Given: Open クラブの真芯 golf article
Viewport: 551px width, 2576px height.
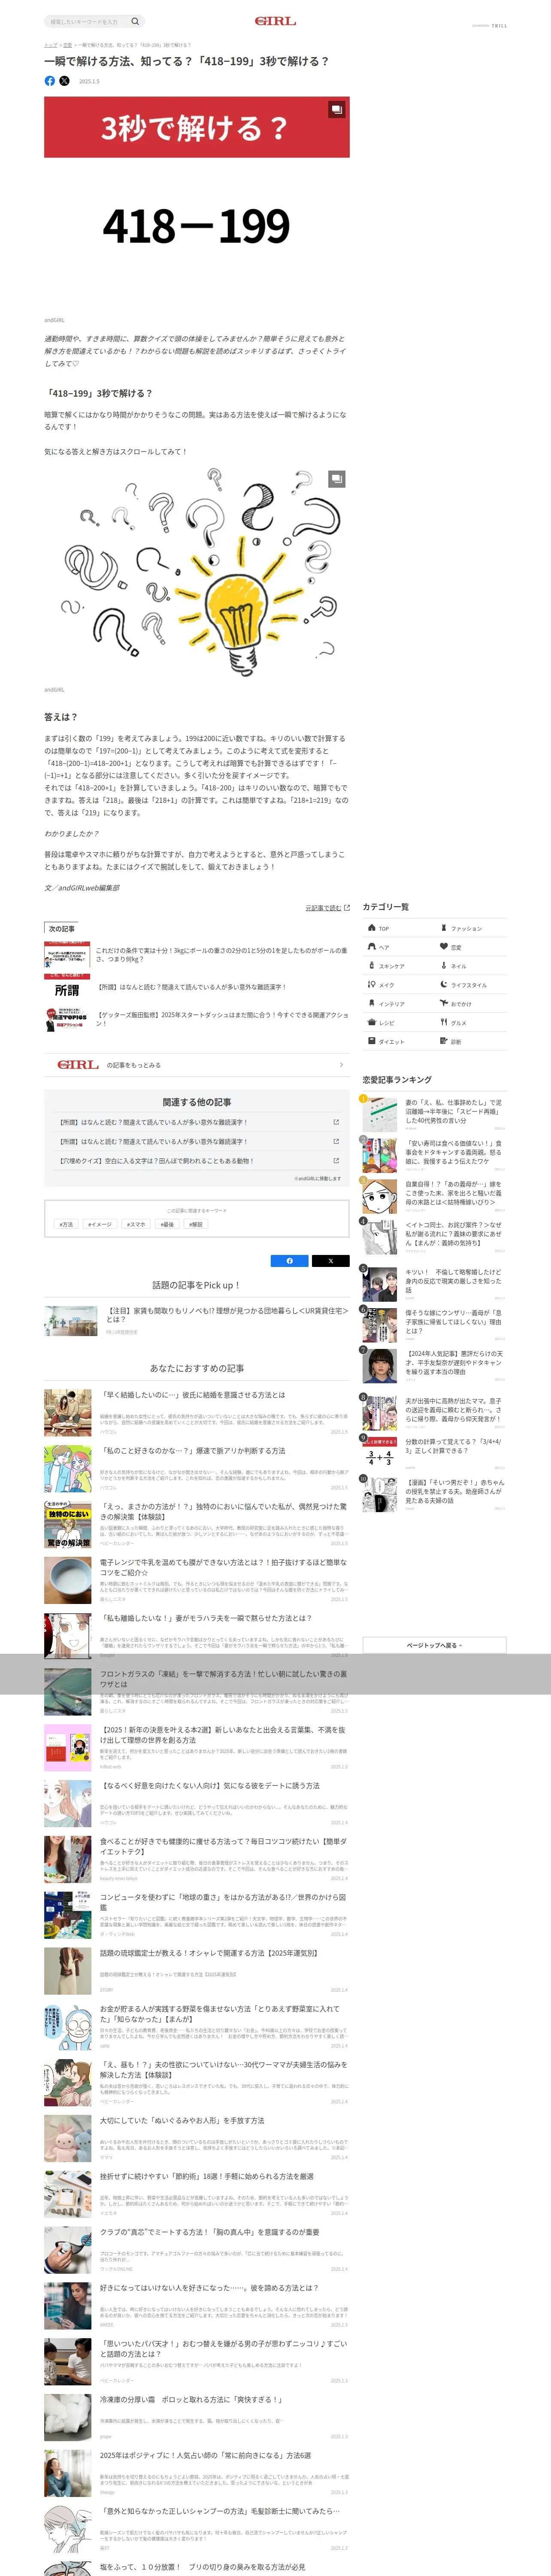Looking at the screenshot, I should (197, 2250).
